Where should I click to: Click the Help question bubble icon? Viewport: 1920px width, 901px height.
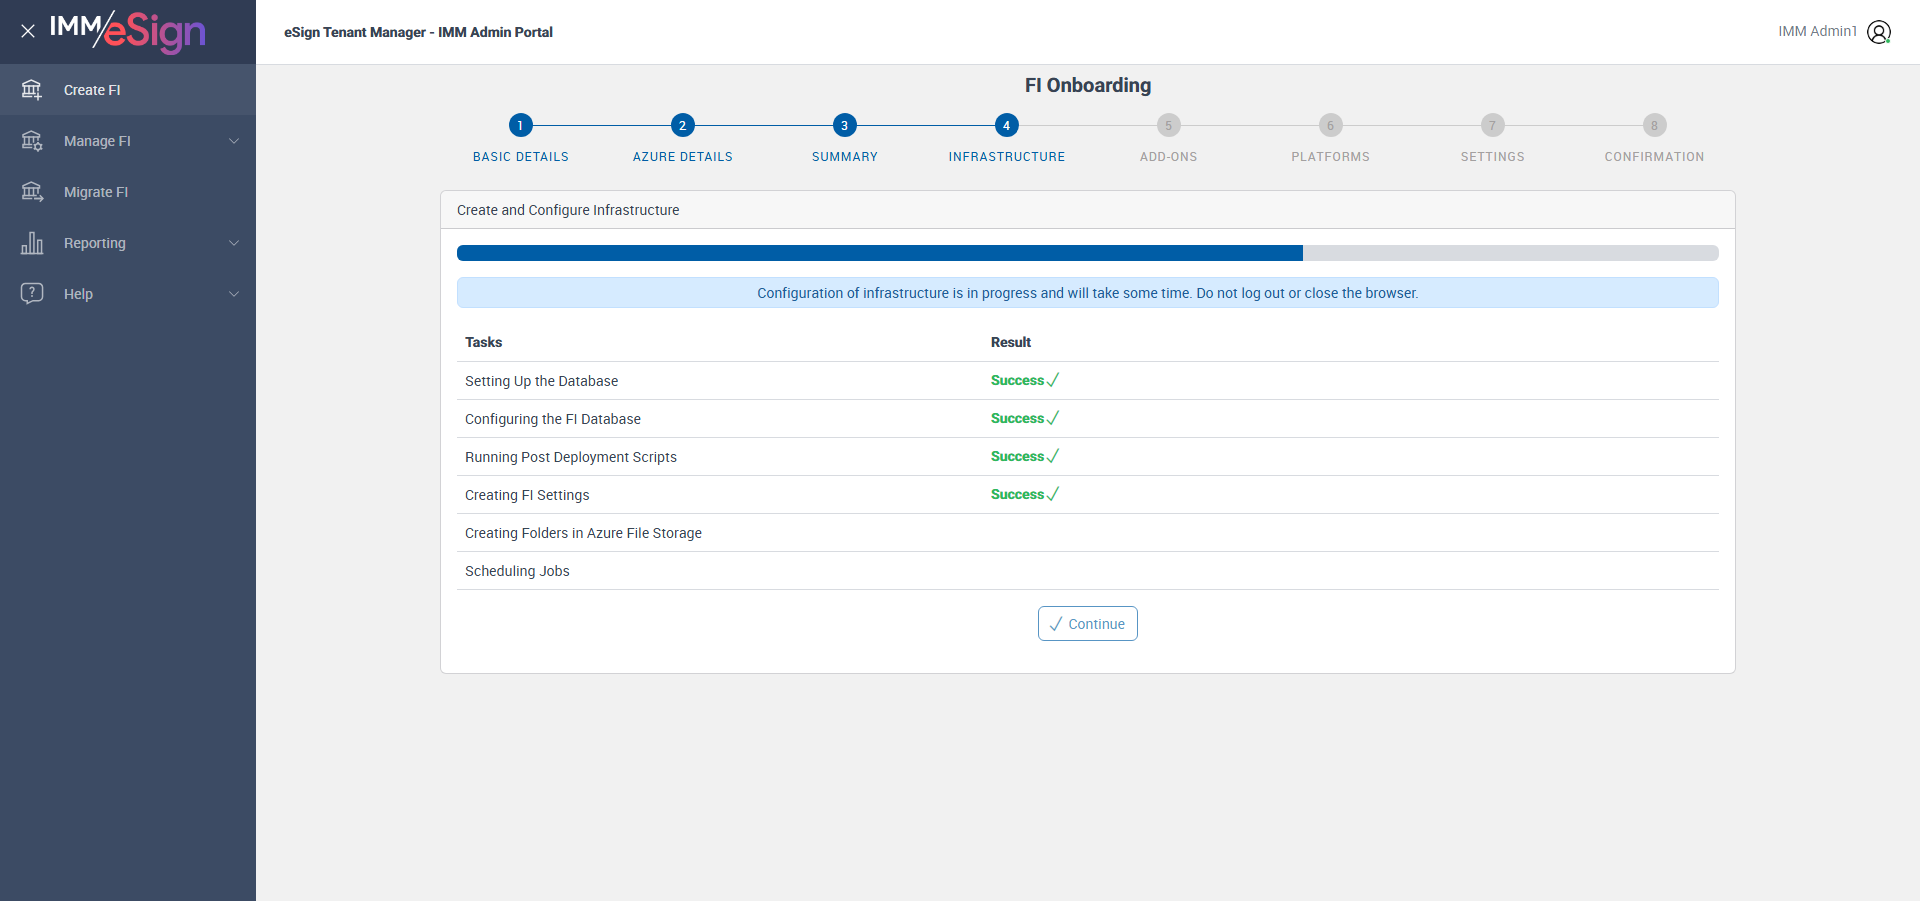[32, 294]
